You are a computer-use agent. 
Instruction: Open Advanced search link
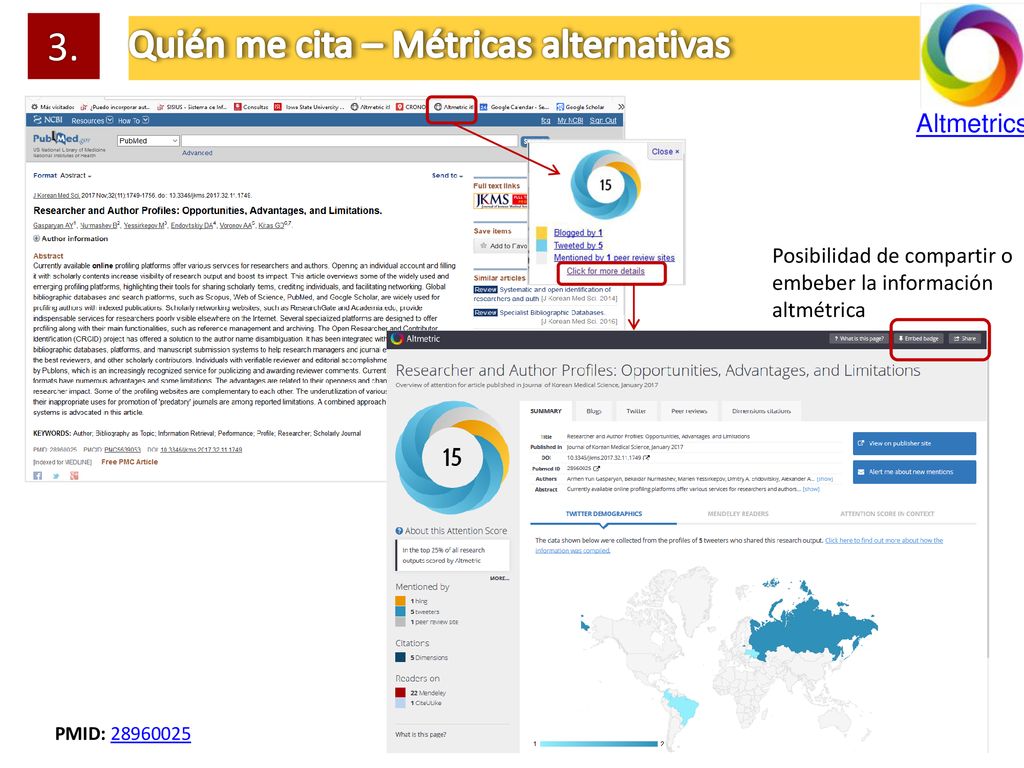coord(197,153)
